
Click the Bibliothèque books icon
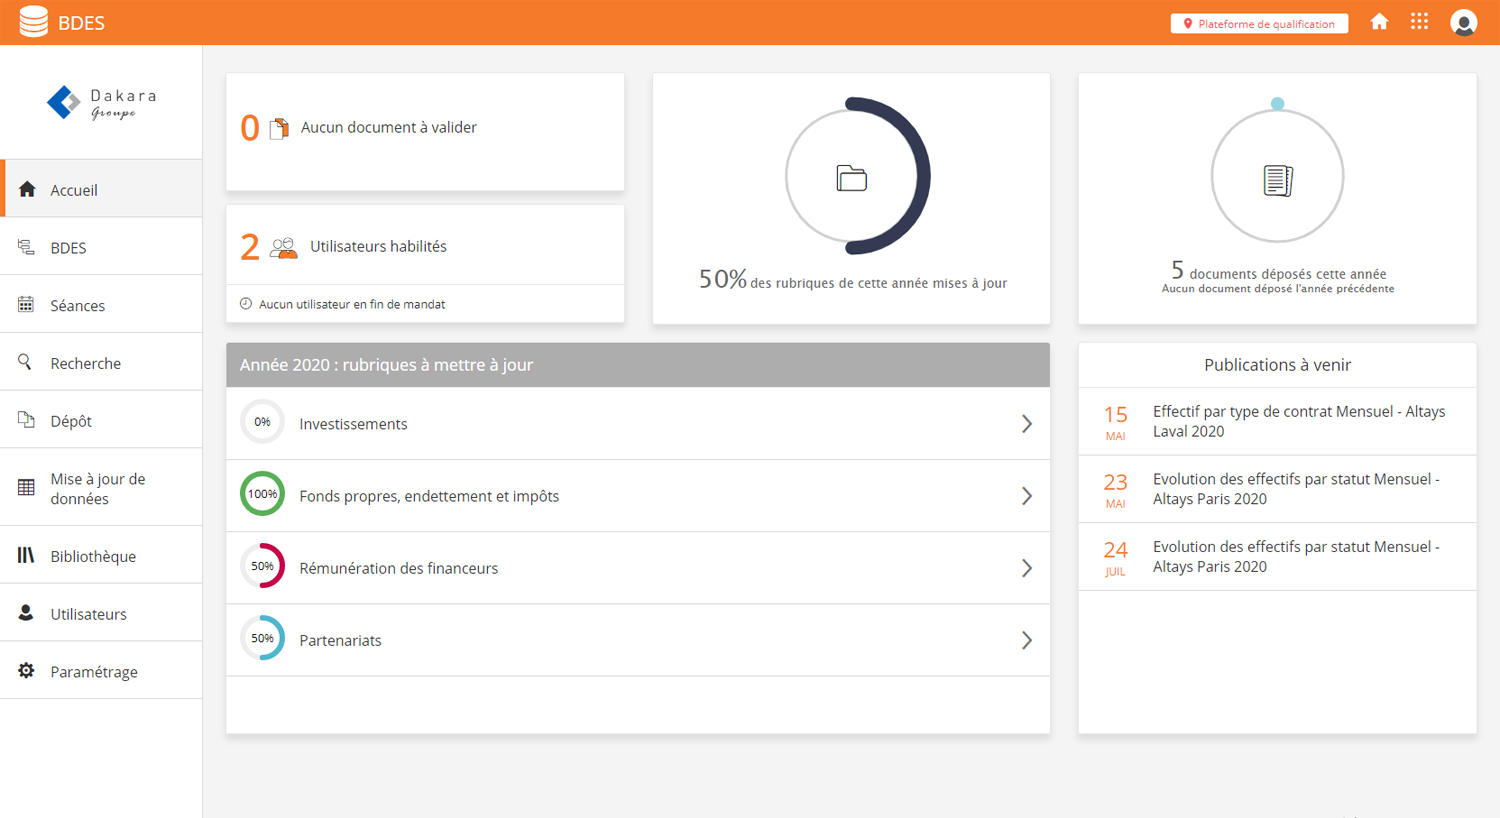26,555
